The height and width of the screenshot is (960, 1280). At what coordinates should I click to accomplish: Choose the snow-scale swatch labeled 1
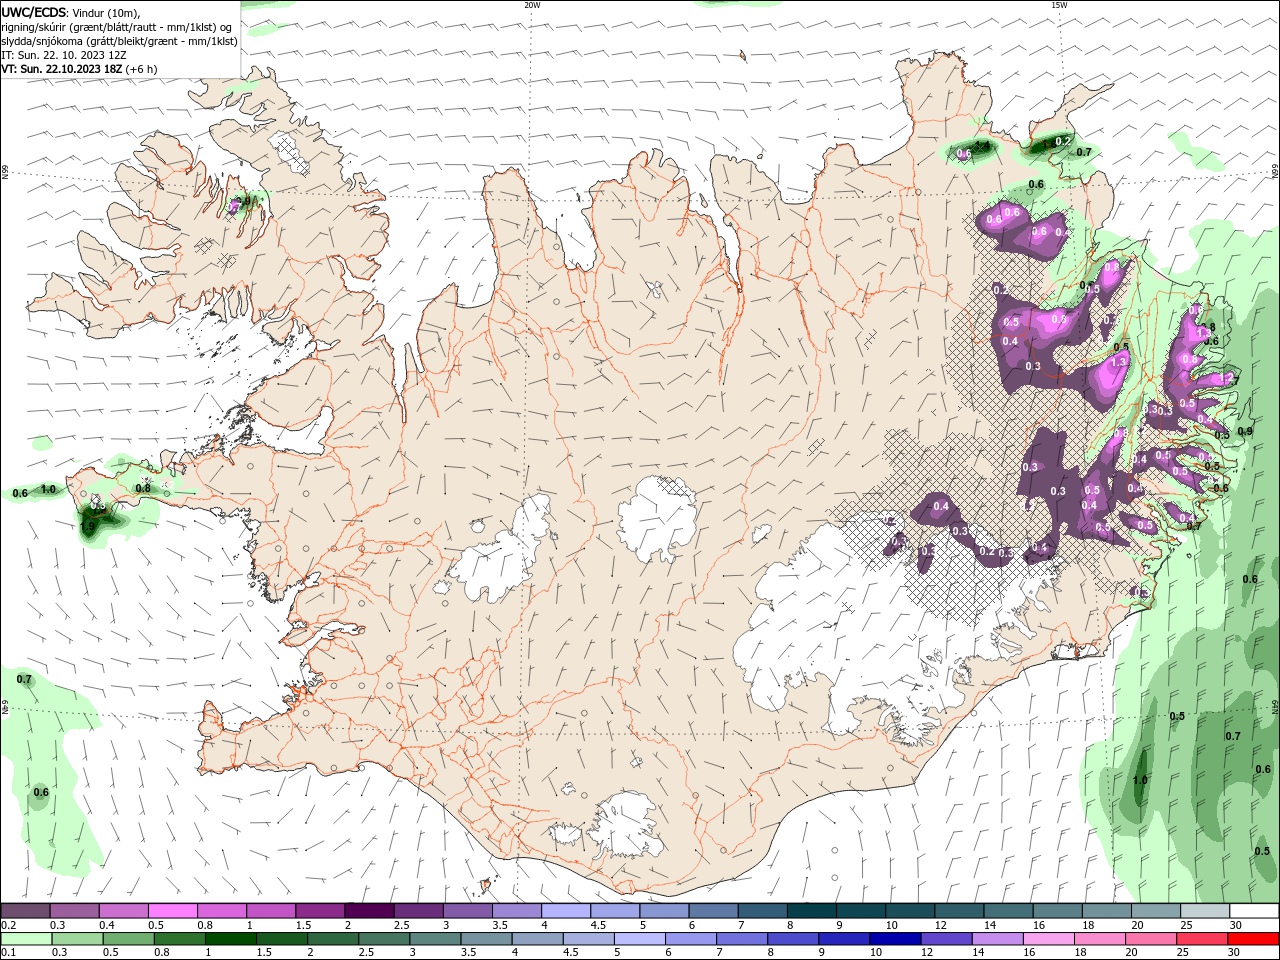coord(271,911)
